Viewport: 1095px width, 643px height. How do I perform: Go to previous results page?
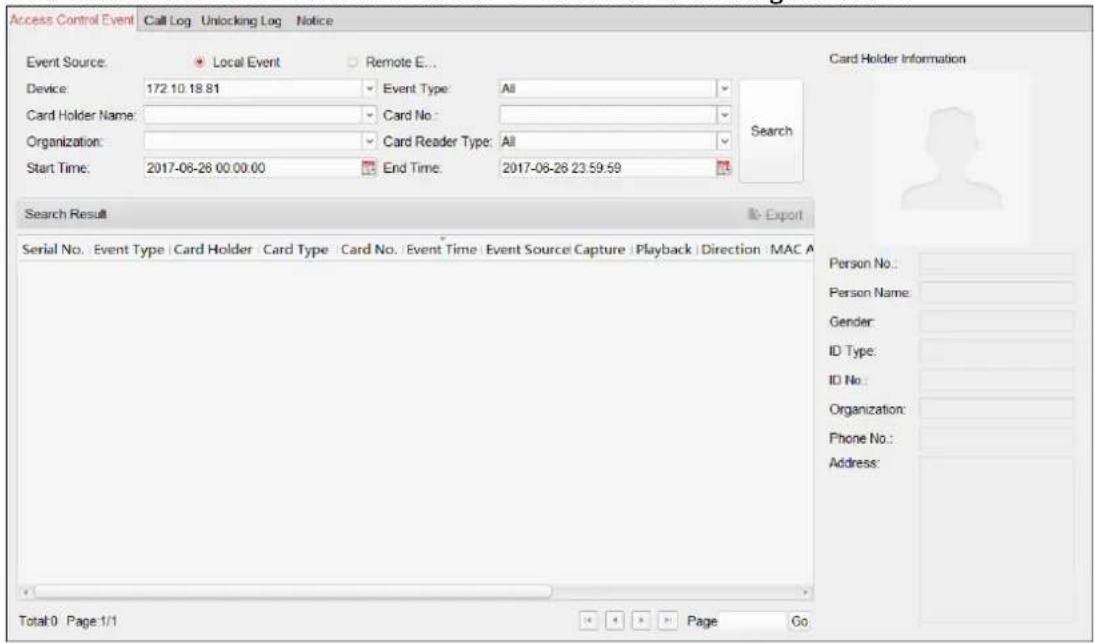pyautogui.click(x=615, y=621)
